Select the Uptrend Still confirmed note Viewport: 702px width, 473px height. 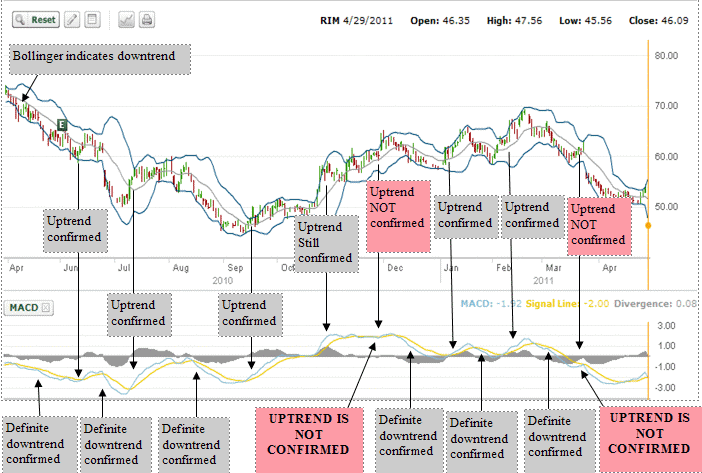(326, 244)
